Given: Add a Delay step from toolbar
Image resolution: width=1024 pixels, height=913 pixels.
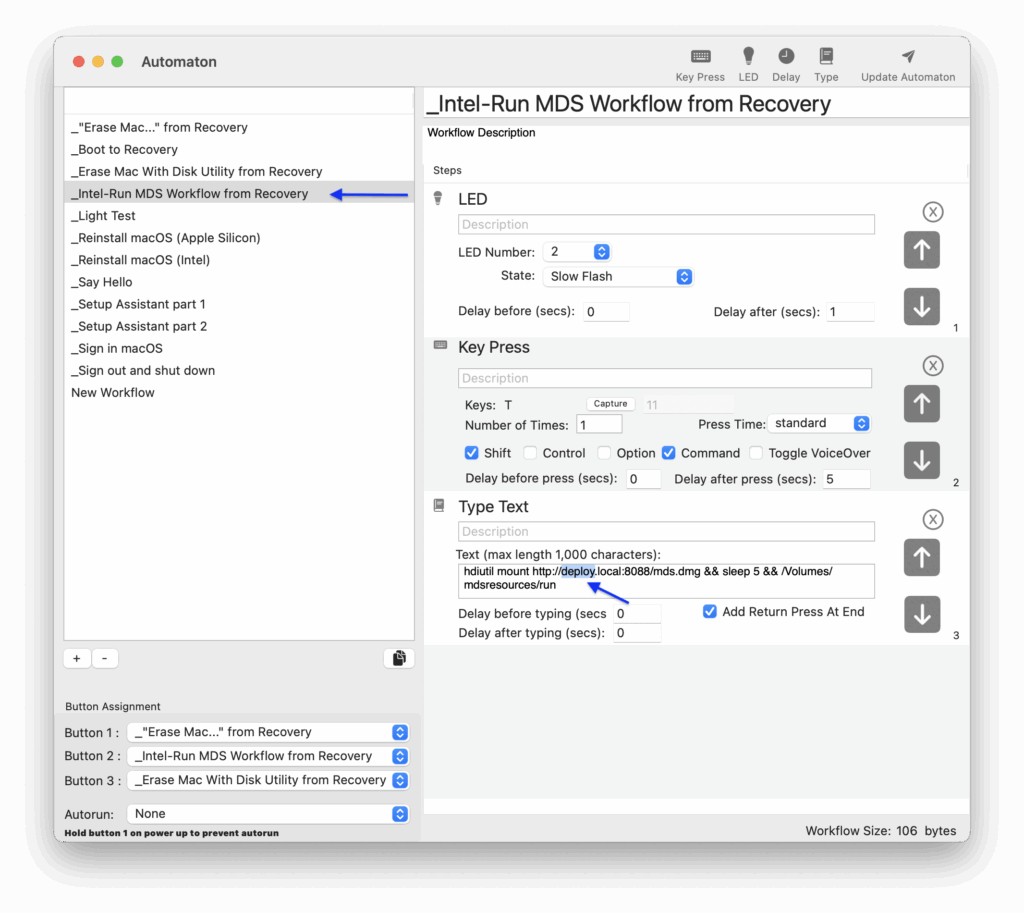Looking at the screenshot, I should click(x=786, y=65).
